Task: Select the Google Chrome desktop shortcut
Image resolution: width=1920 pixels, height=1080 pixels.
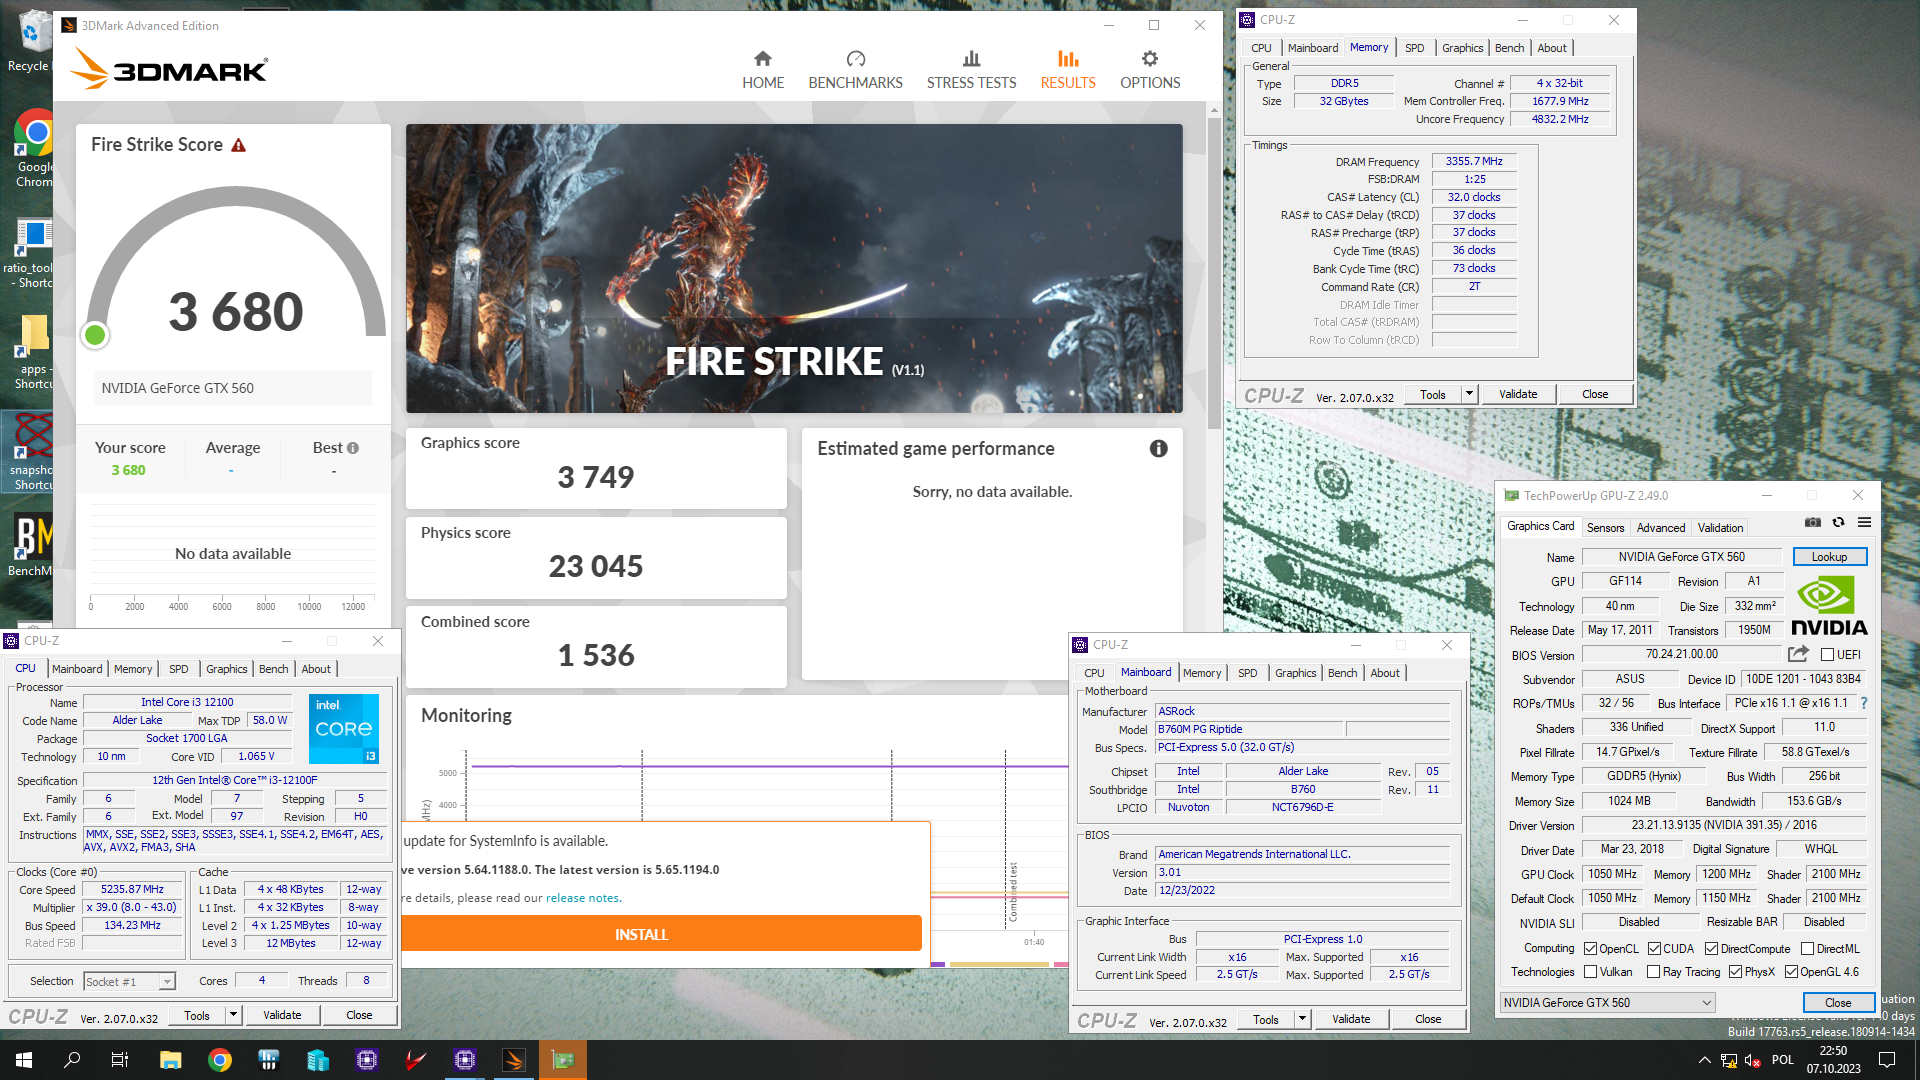Action: point(33,148)
